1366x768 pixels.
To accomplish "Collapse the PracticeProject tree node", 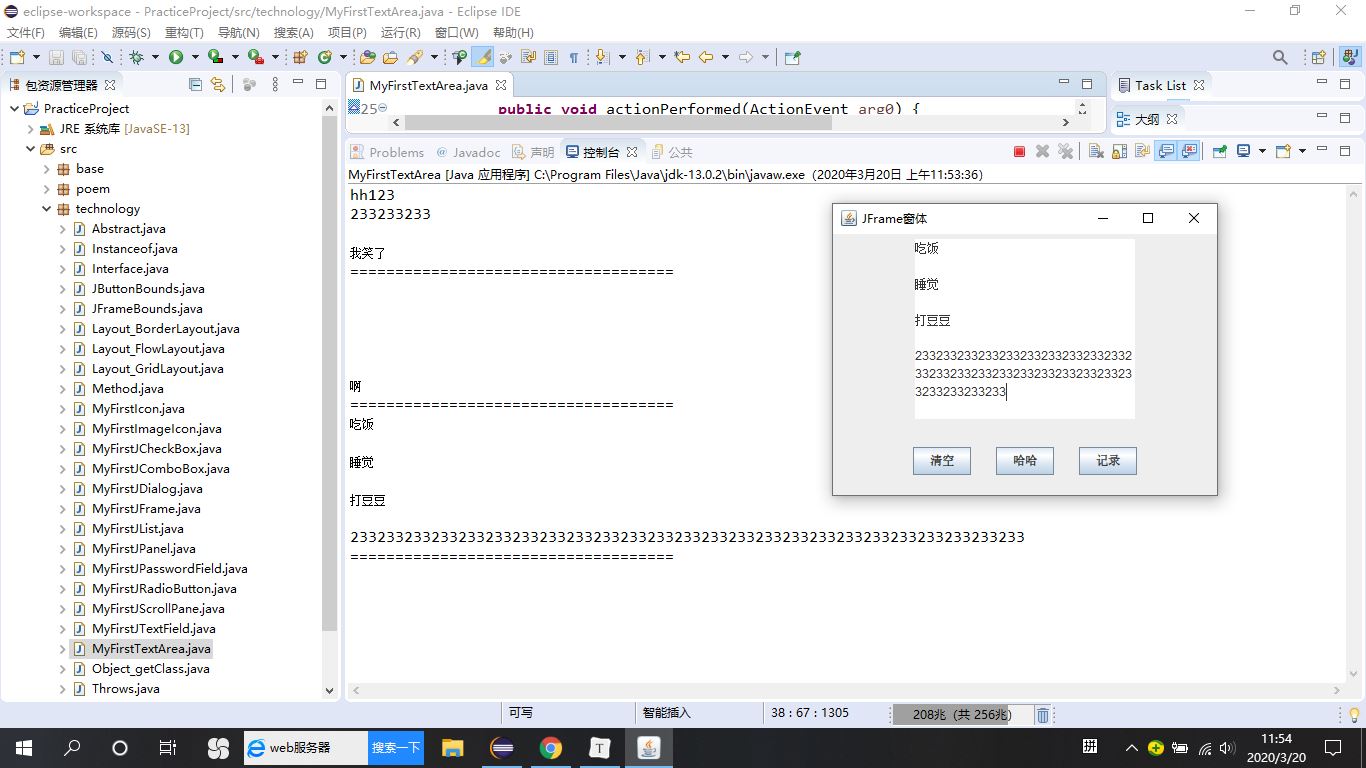I will tap(14, 108).
